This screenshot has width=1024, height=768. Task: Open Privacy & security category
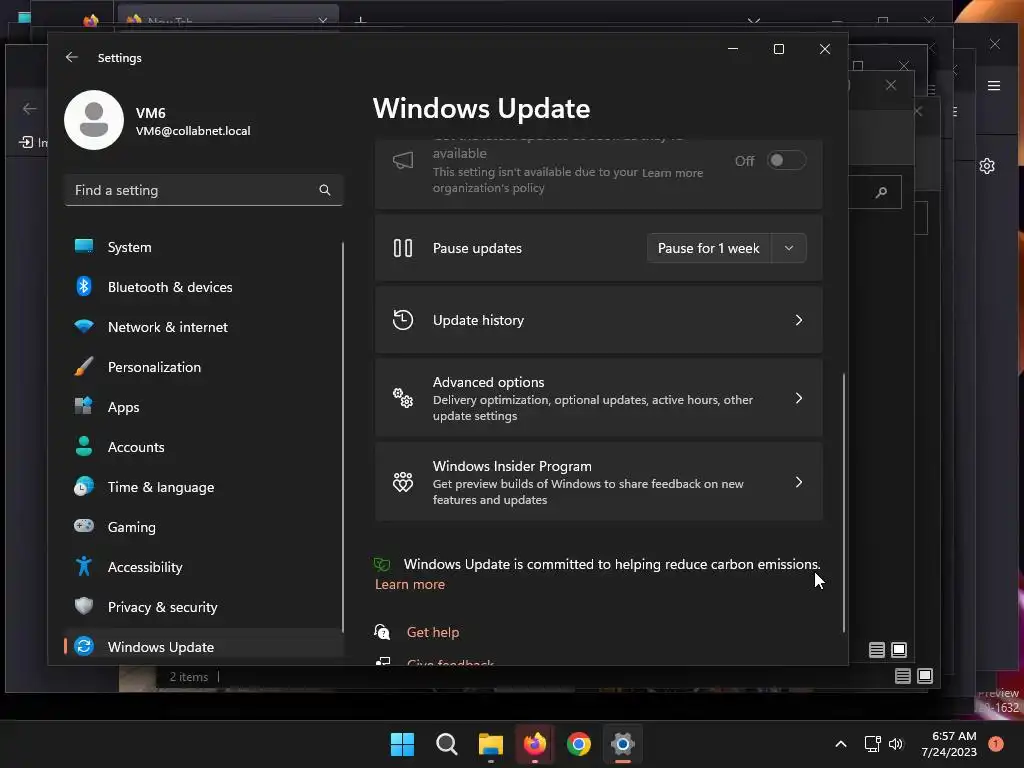tap(204, 607)
